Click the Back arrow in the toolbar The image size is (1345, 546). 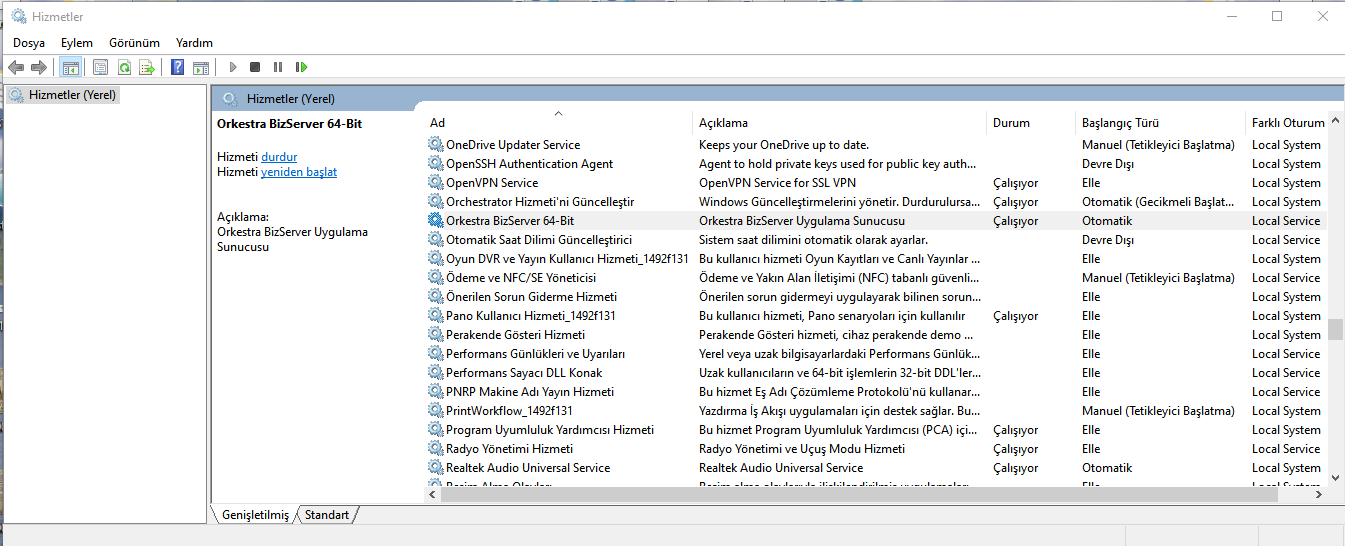[x=16, y=67]
